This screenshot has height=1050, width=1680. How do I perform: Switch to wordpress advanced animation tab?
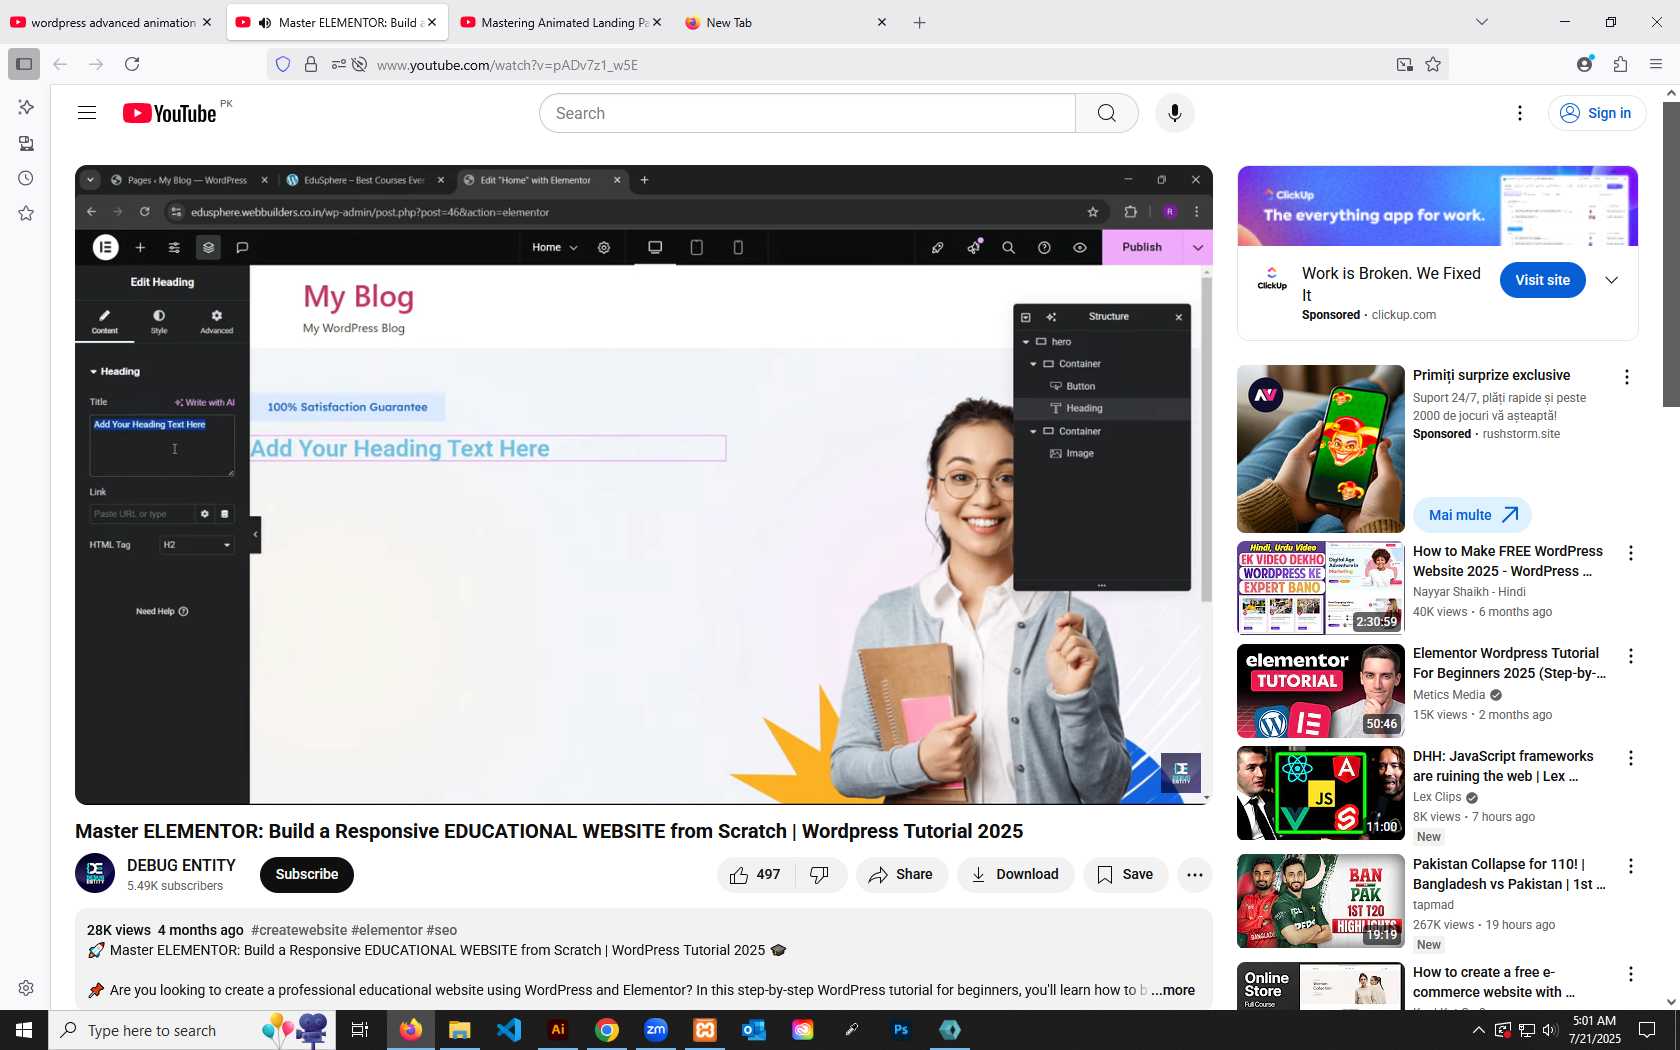[111, 22]
